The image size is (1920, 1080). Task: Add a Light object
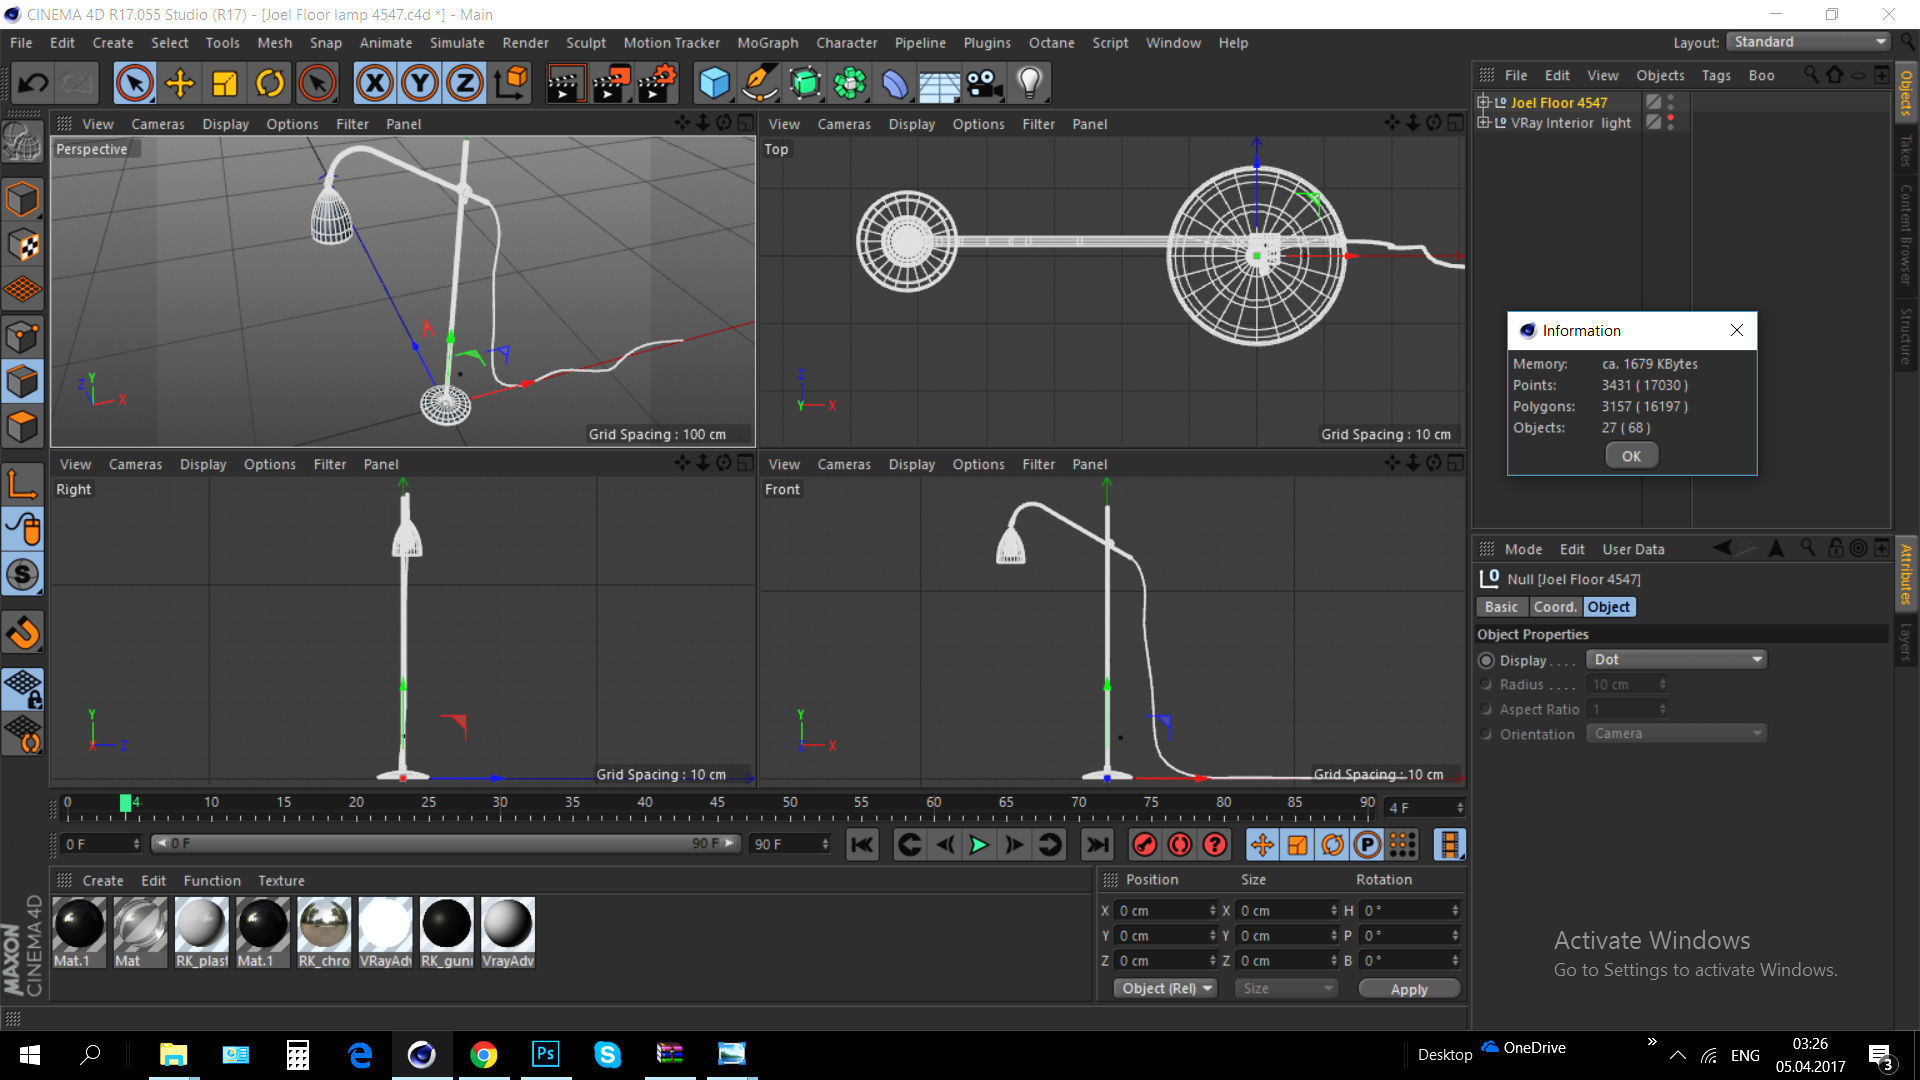pos(1030,83)
